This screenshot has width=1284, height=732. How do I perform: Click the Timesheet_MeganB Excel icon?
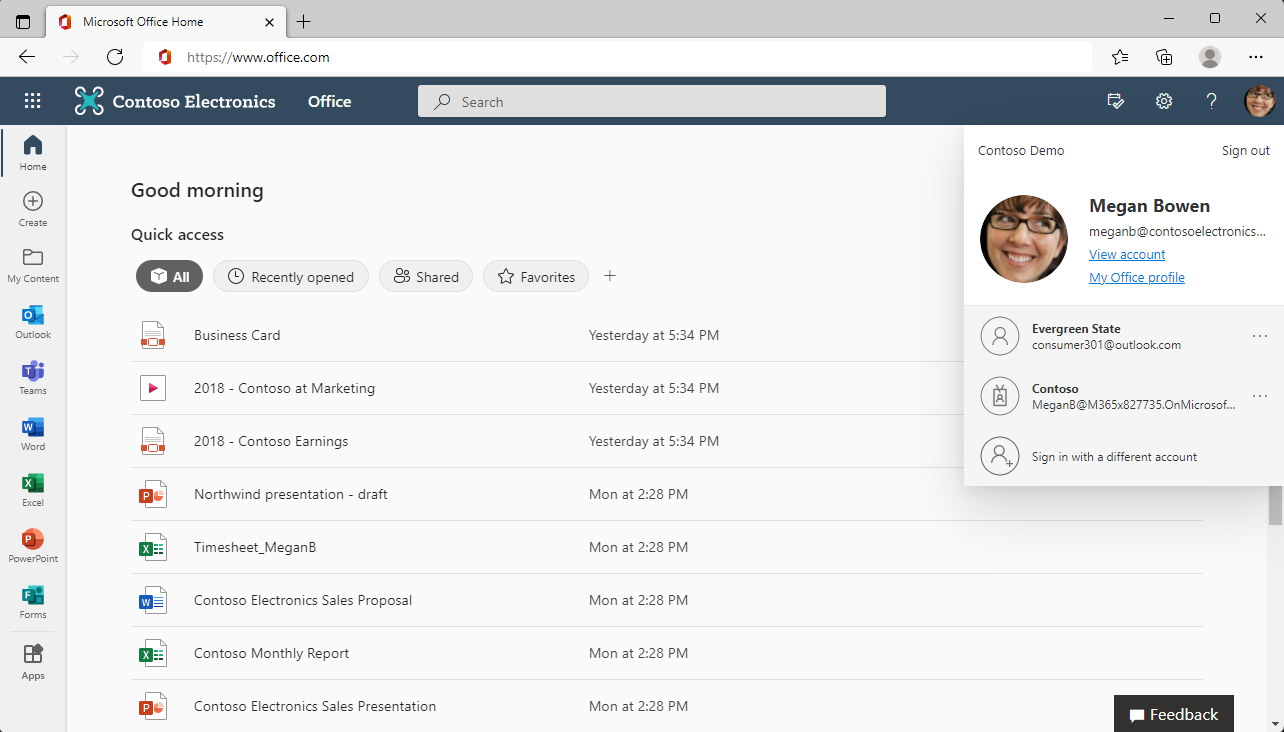click(152, 547)
